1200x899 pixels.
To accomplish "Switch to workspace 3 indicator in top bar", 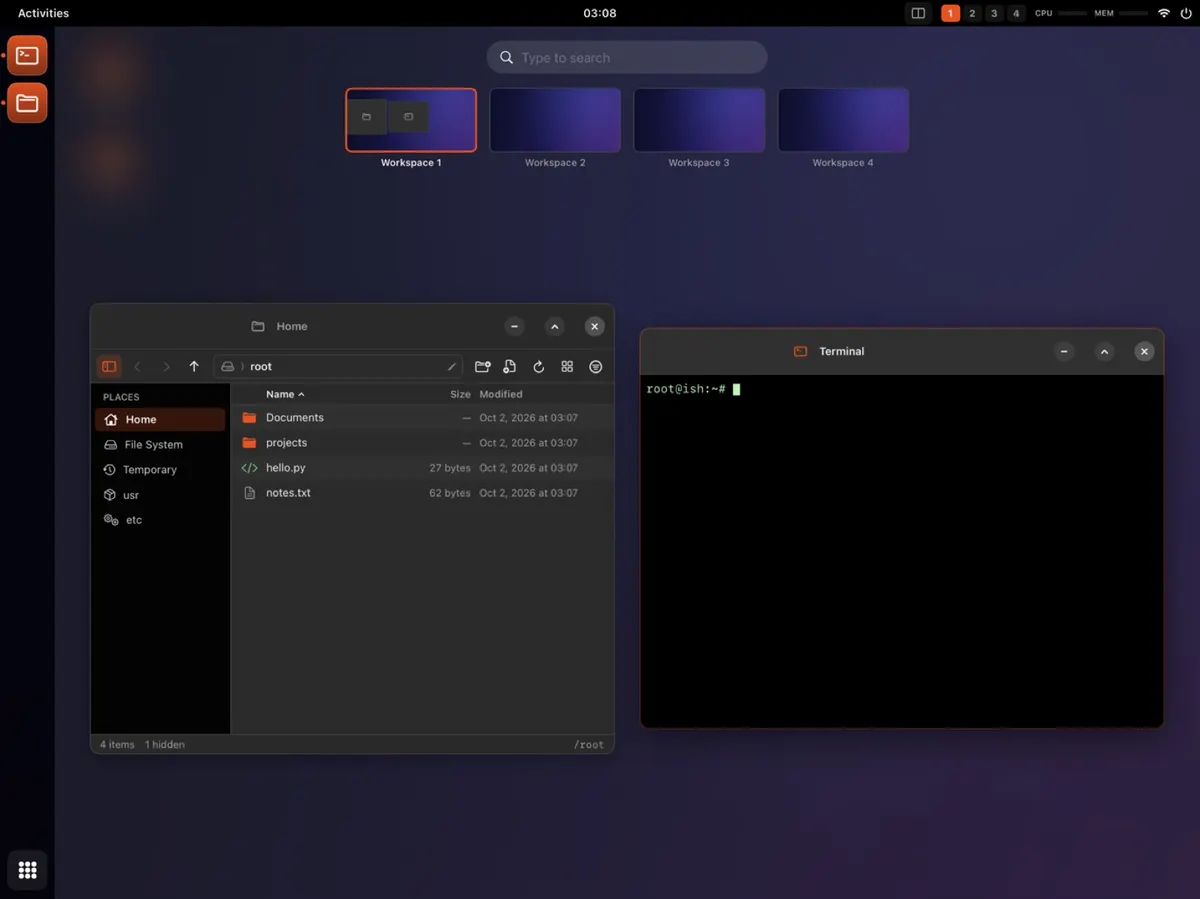I will point(994,13).
